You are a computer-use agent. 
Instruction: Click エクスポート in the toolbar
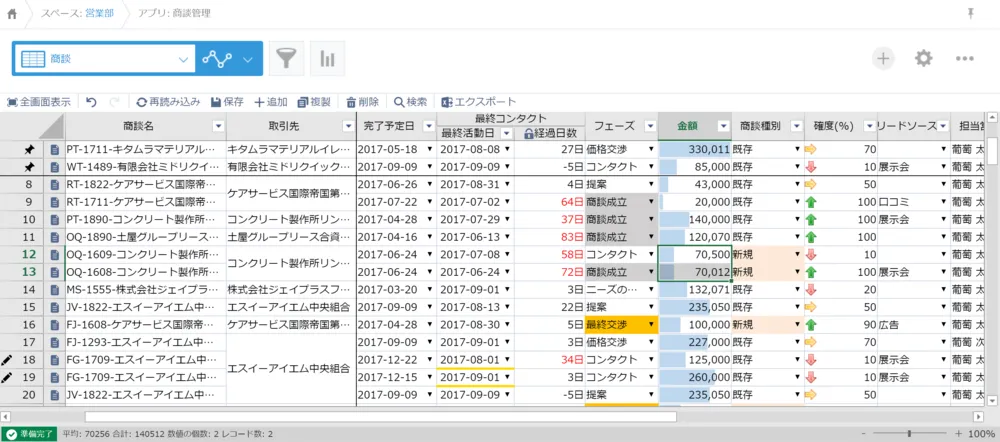(x=477, y=102)
